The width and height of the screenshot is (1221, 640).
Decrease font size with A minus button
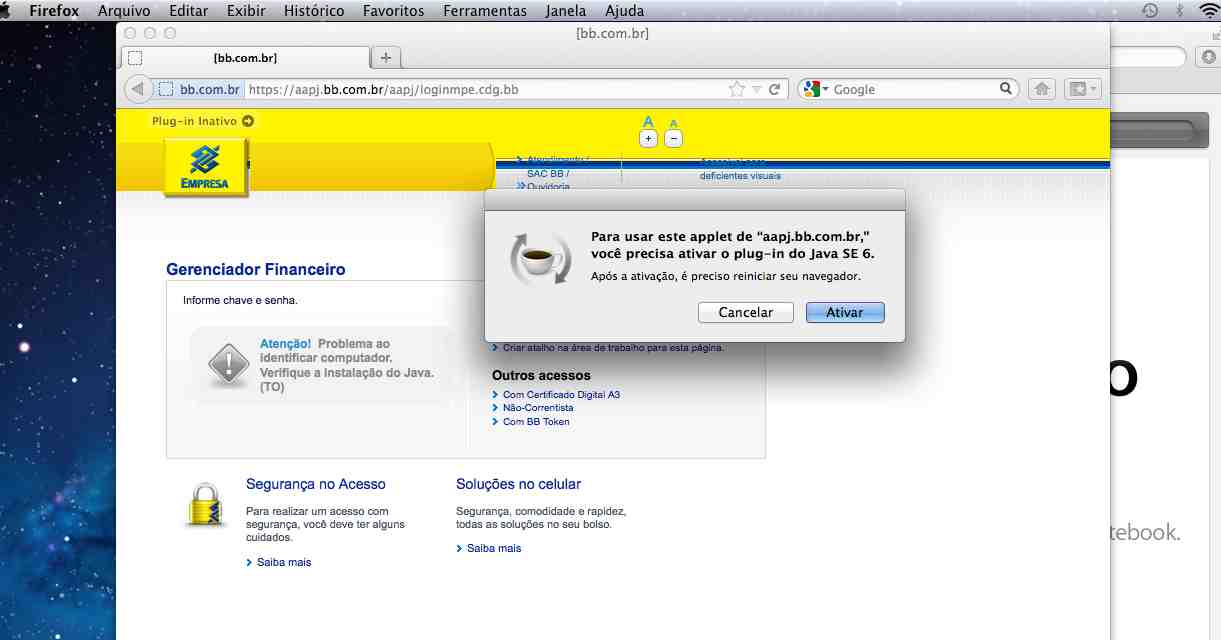[673, 139]
